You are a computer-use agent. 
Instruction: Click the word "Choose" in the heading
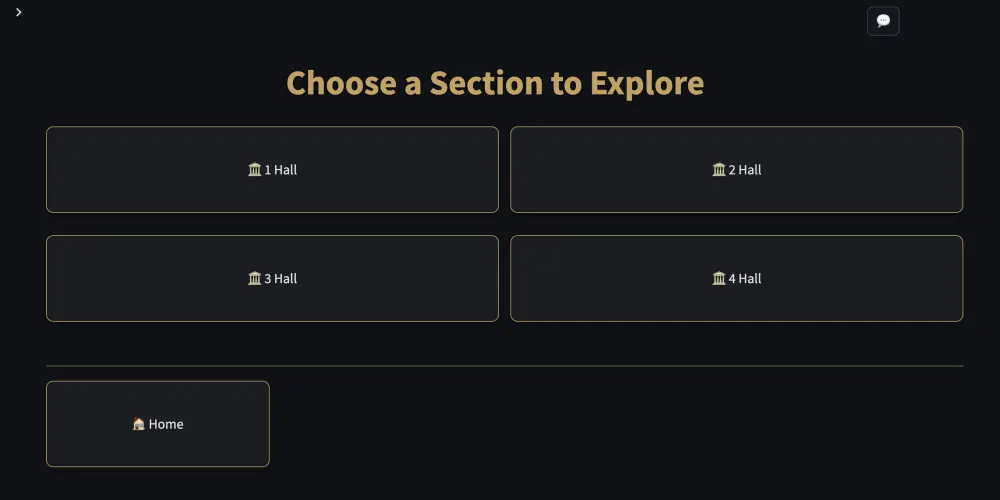(x=341, y=83)
